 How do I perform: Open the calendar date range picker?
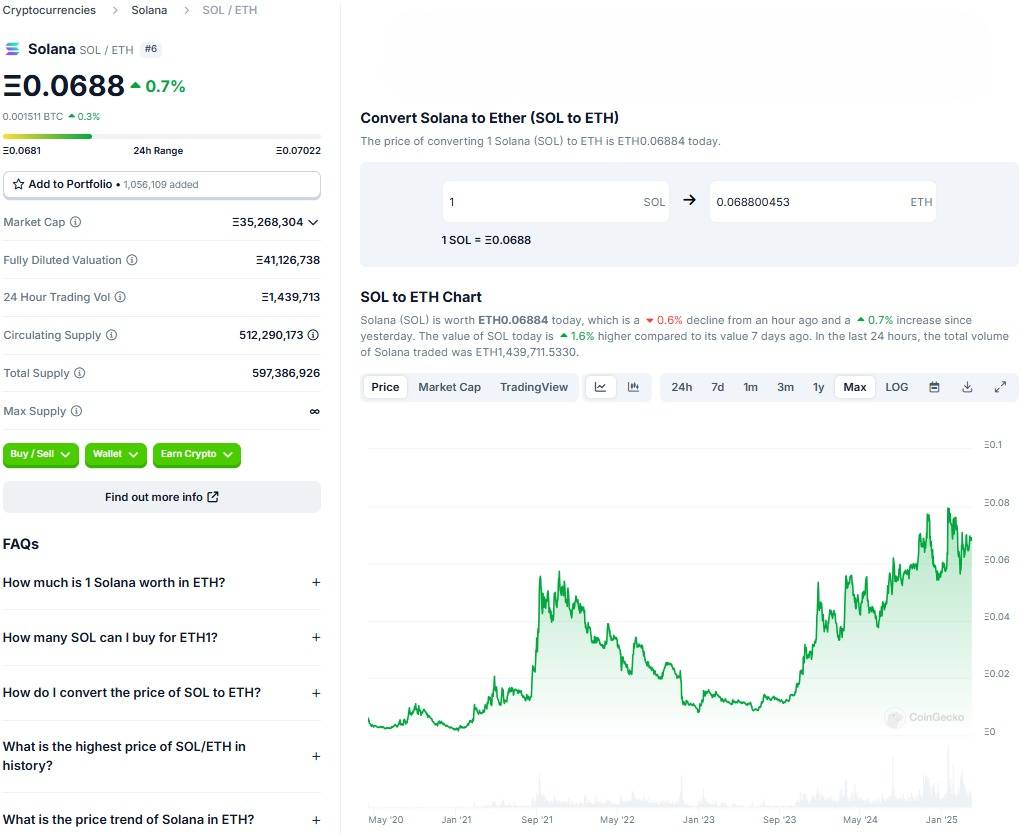point(934,387)
